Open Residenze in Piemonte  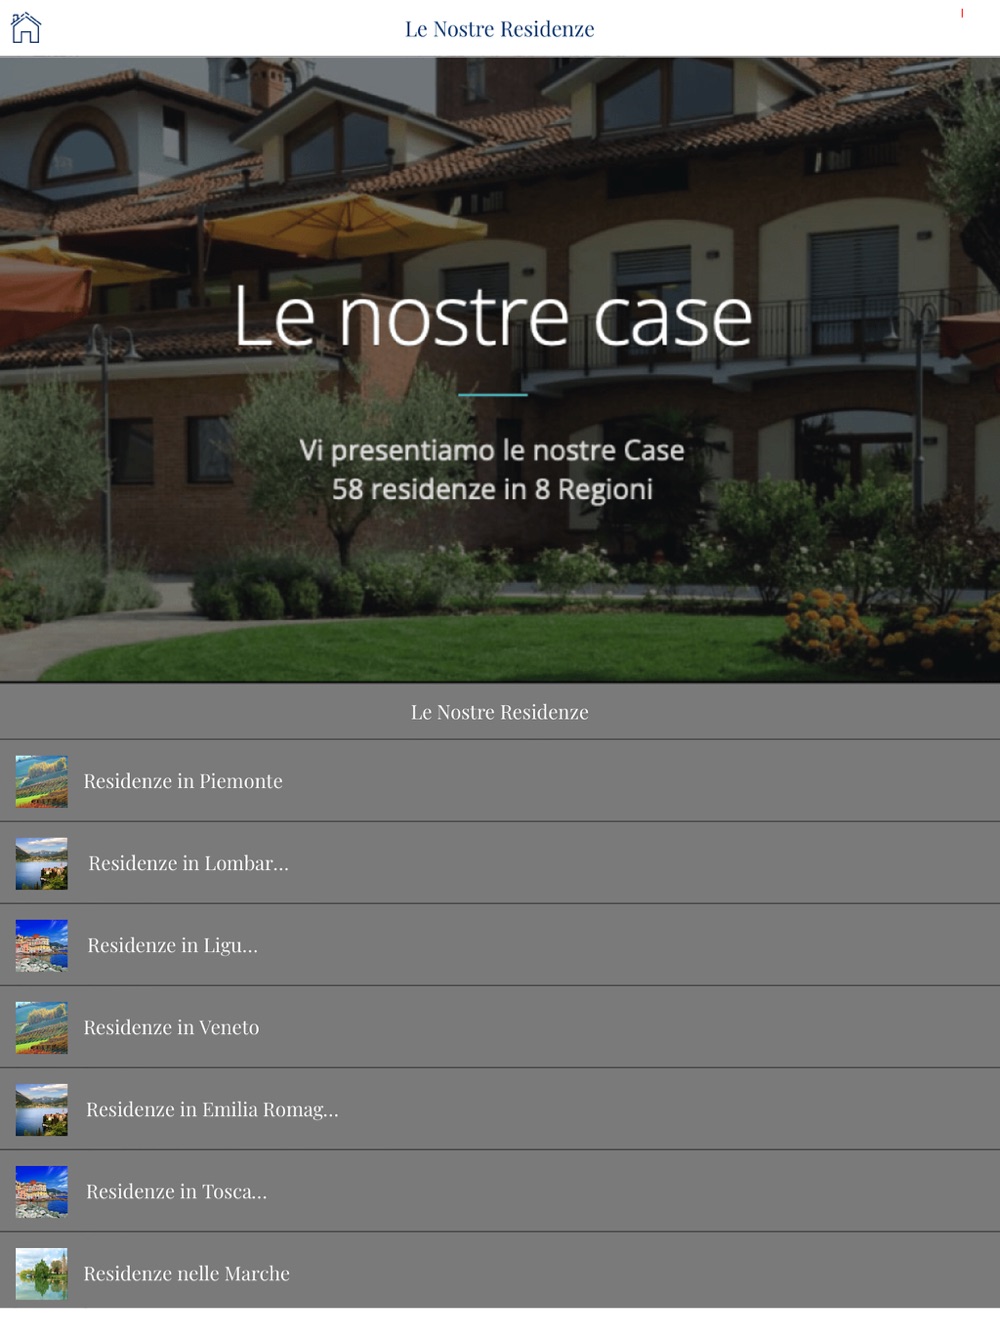click(x=500, y=781)
